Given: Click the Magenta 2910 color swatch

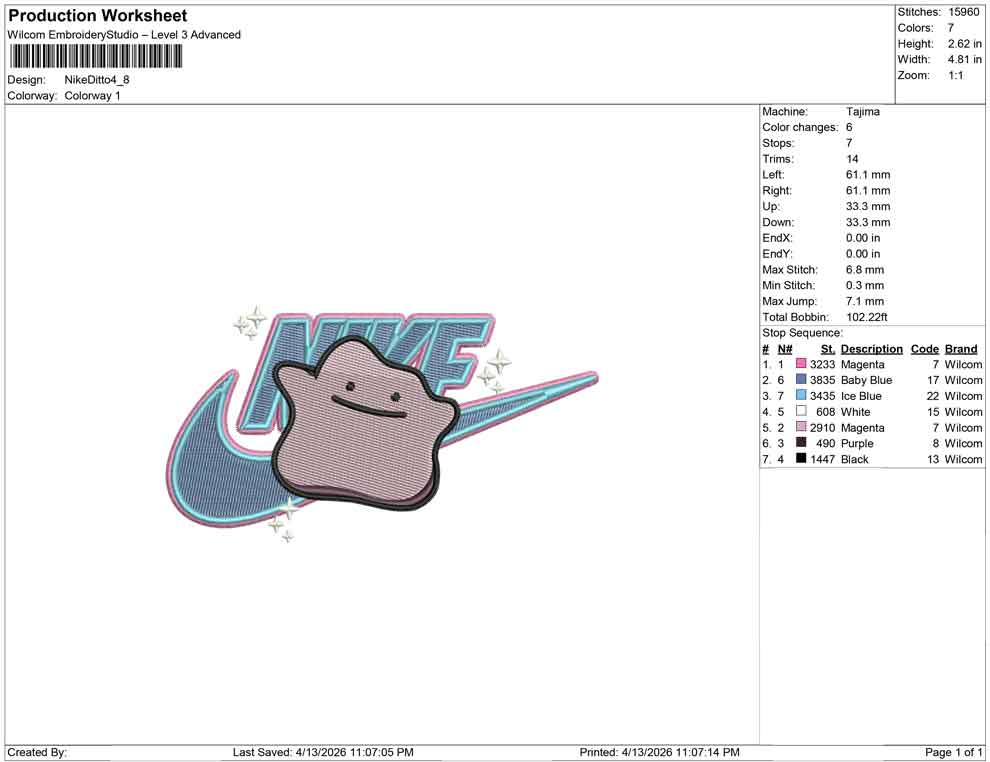Looking at the screenshot, I should click(801, 427).
